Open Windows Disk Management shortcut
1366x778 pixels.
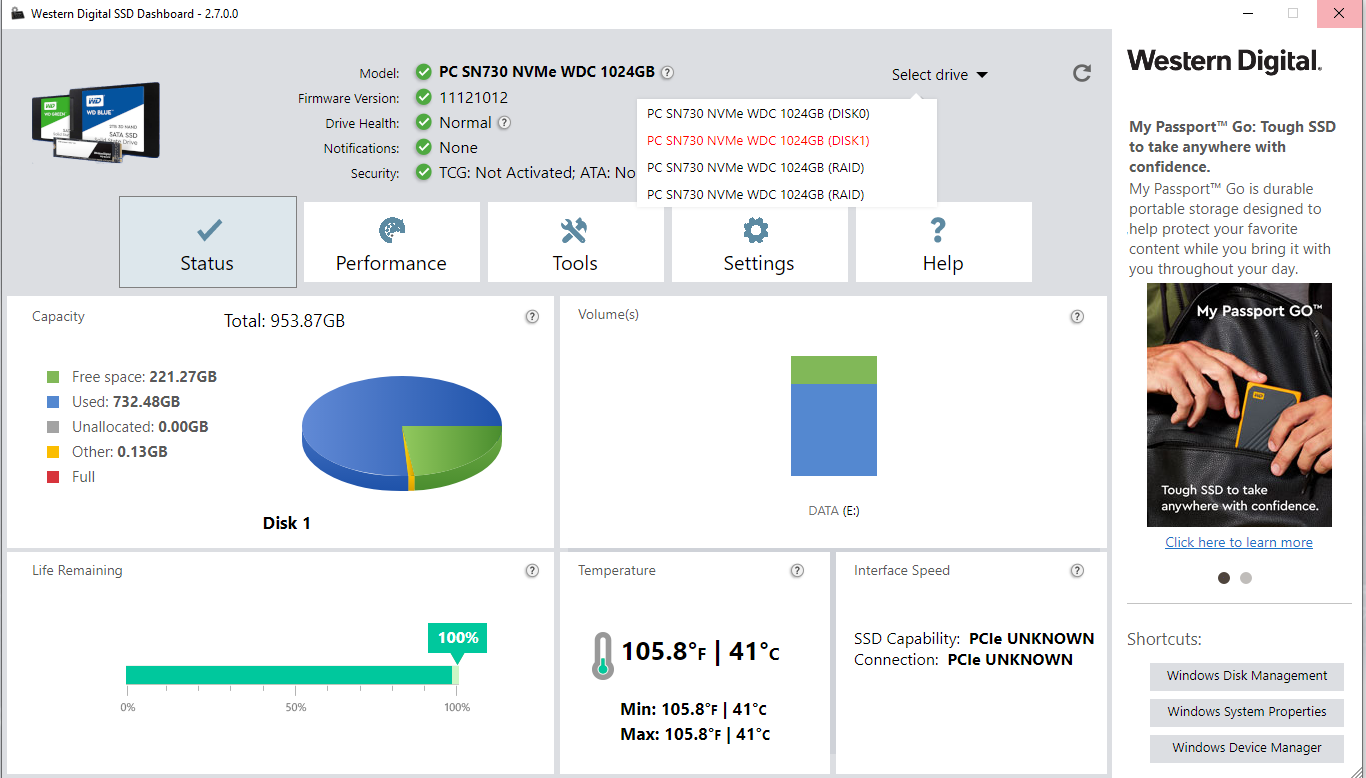click(x=1247, y=676)
